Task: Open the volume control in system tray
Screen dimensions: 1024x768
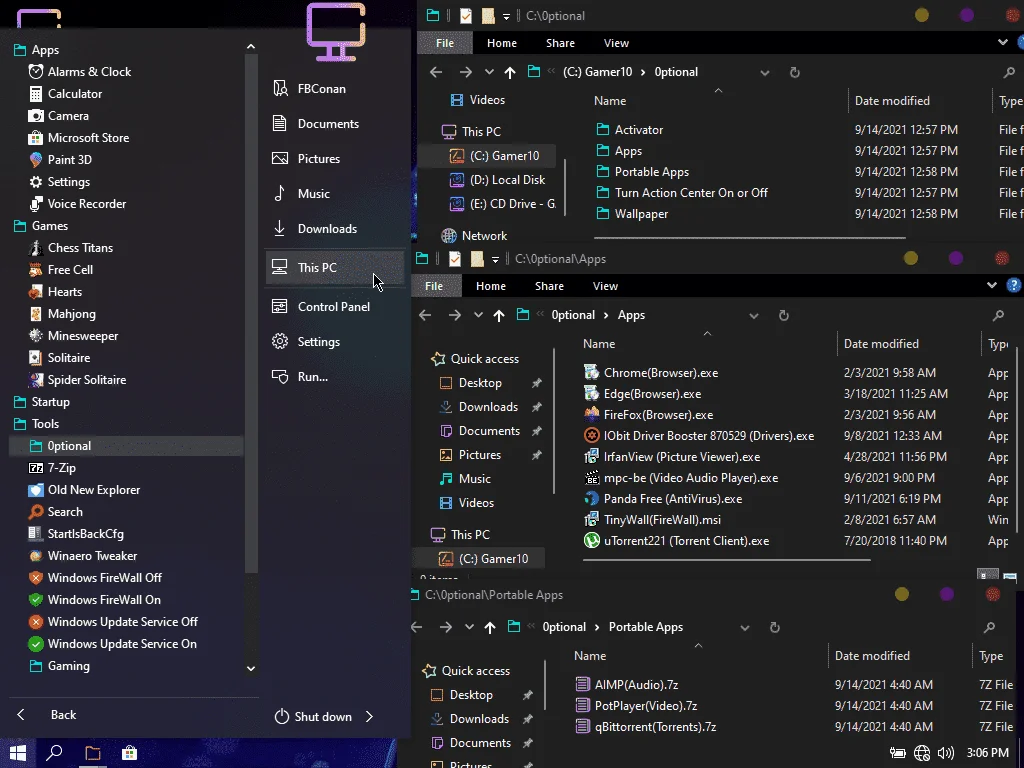Action: click(946, 753)
